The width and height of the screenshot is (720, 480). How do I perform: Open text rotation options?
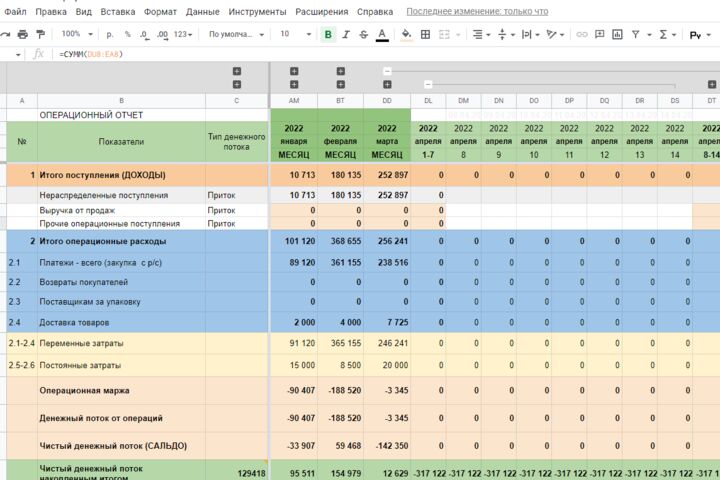coord(555,34)
